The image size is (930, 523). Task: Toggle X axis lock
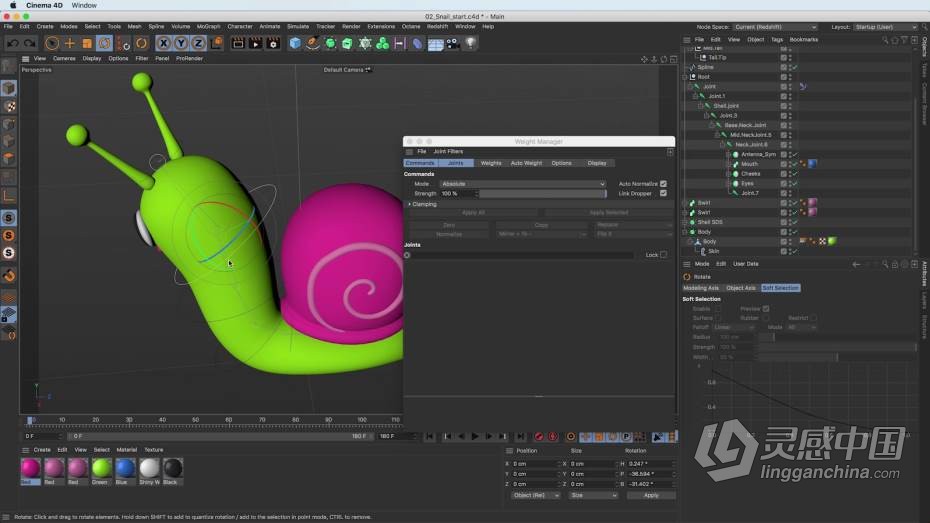(x=163, y=43)
